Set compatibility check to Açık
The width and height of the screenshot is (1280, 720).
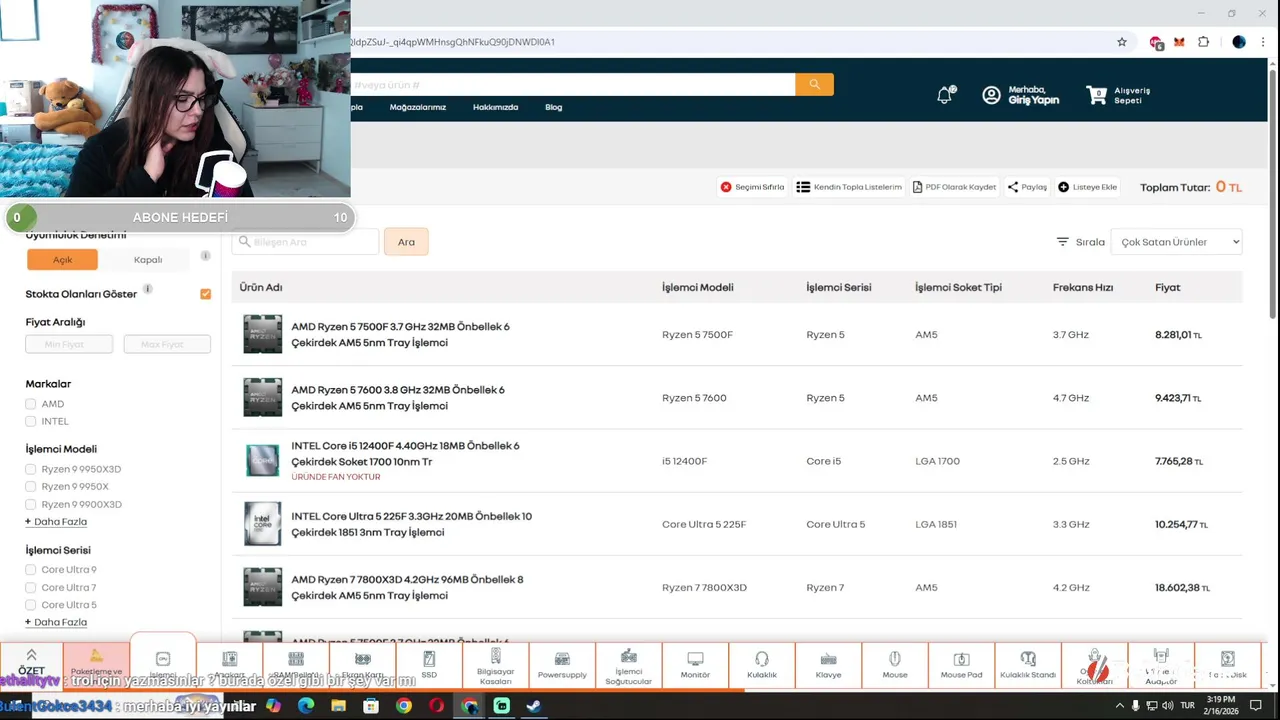(62, 259)
